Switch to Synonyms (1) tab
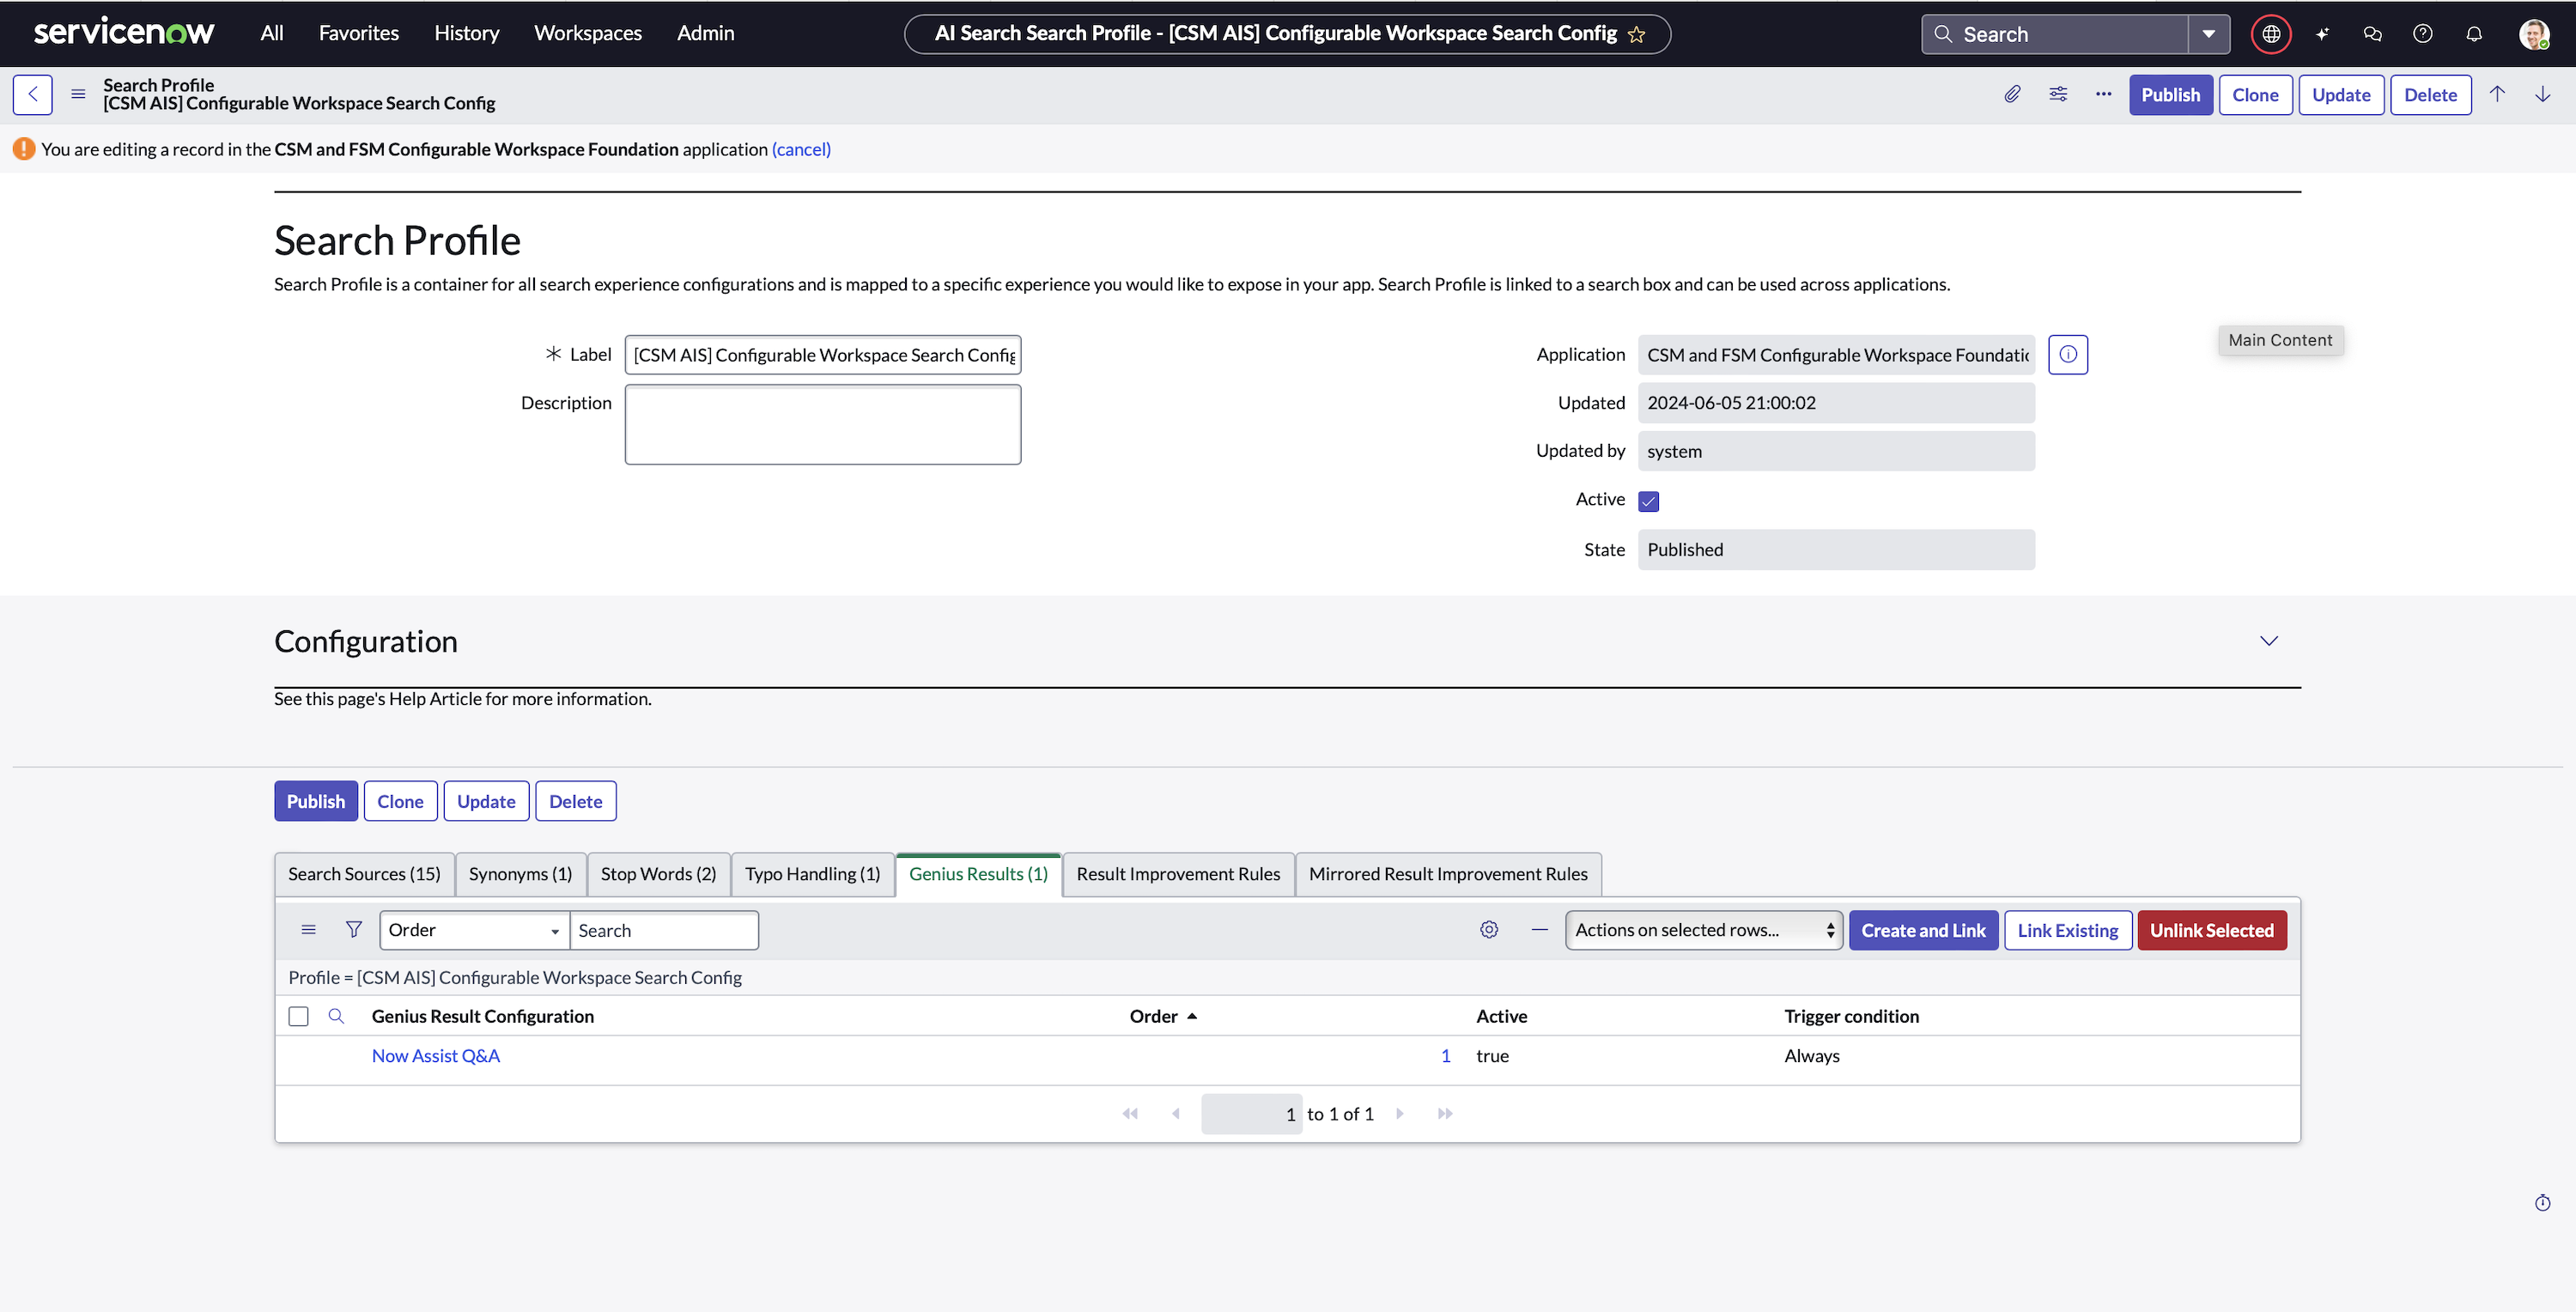This screenshot has height=1312, width=2576. tap(520, 874)
